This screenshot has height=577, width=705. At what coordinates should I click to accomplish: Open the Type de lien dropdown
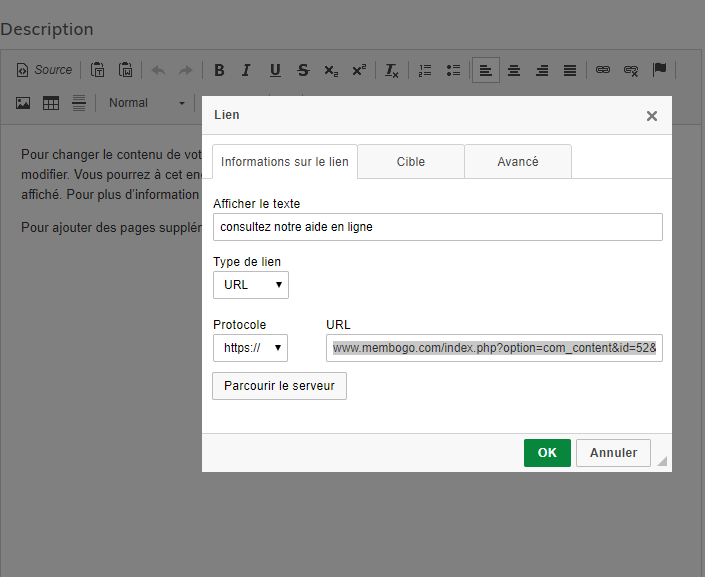point(251,285)
